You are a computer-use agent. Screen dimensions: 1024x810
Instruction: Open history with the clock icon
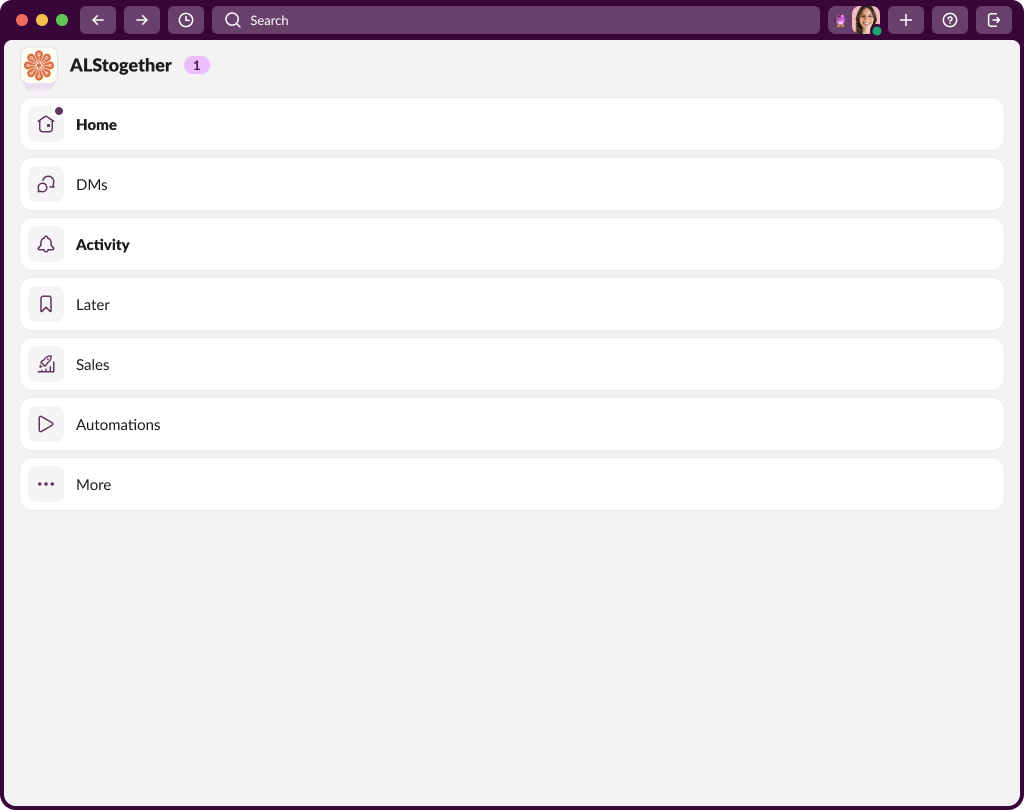click(186, 20)
